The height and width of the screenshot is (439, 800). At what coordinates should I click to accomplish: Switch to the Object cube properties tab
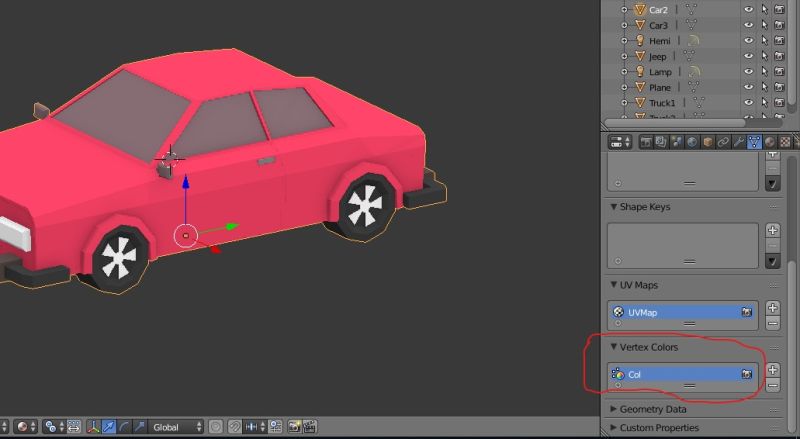pyautogui.click(x=708, y=142)
